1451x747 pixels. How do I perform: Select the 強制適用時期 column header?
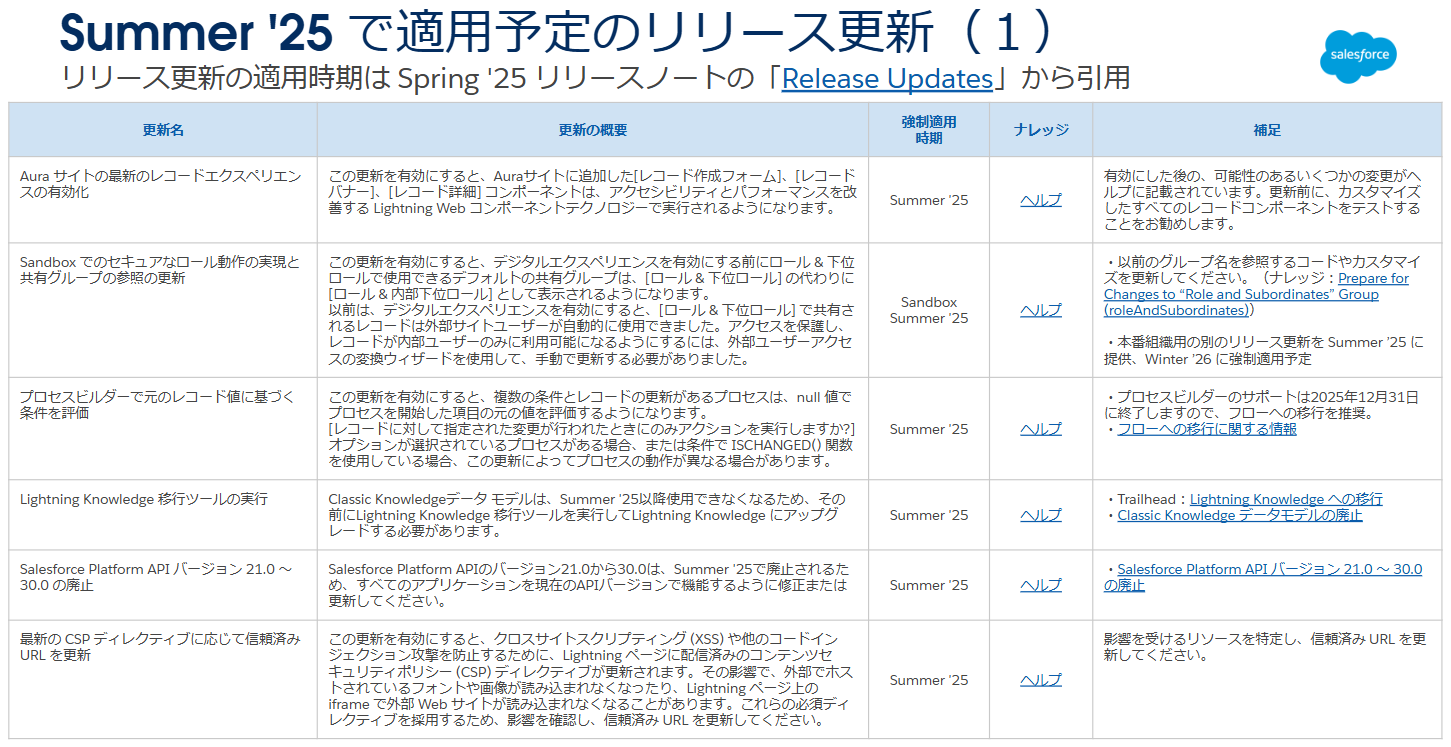929,130
